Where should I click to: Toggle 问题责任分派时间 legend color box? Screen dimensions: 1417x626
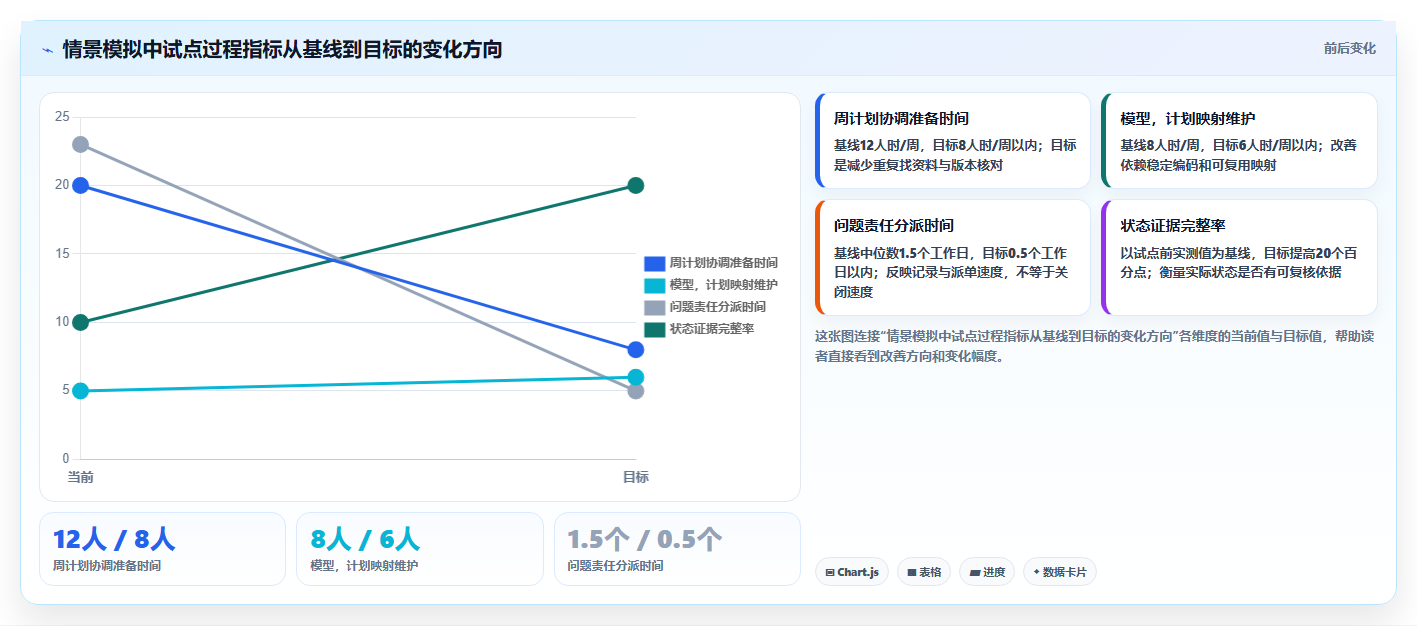[x=654, y=307]
